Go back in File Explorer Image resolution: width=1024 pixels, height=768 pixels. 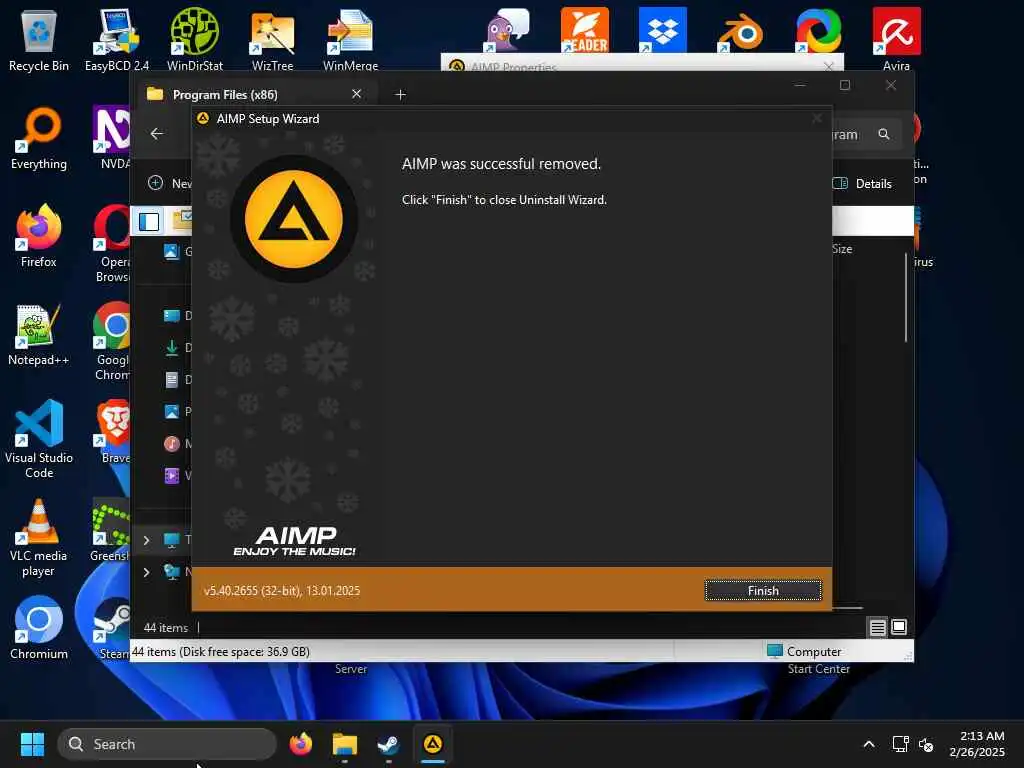coord(157,134)
